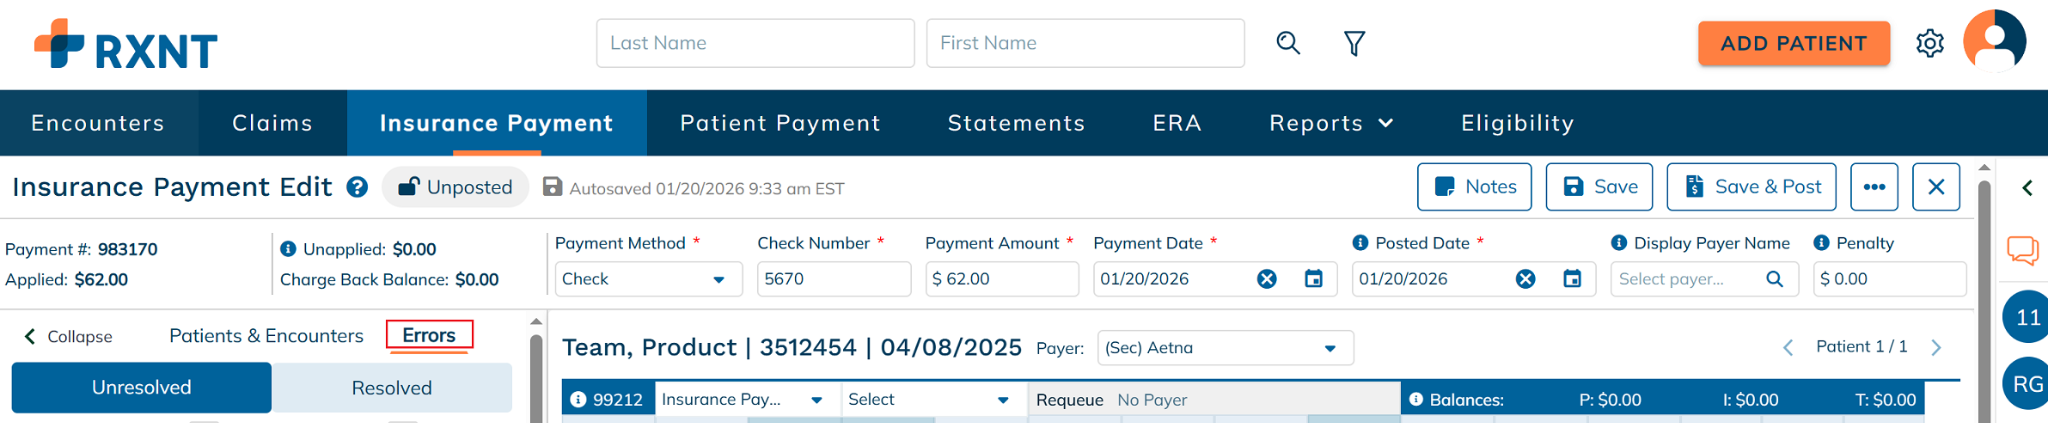Click the Check Number input field
This screenshot has height=423, width=2048.
[833, 279]
